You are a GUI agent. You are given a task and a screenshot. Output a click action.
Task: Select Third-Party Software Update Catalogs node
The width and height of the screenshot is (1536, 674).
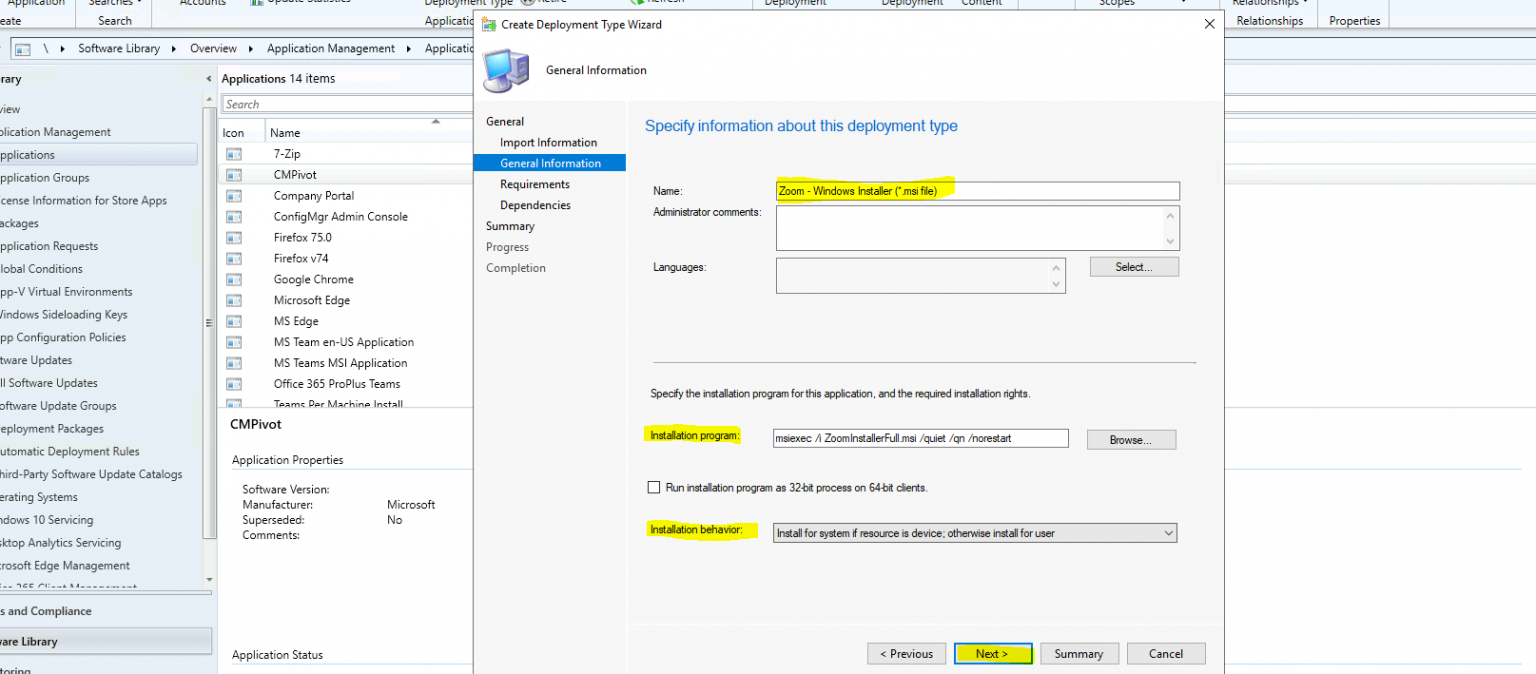[x=90, y=475]
